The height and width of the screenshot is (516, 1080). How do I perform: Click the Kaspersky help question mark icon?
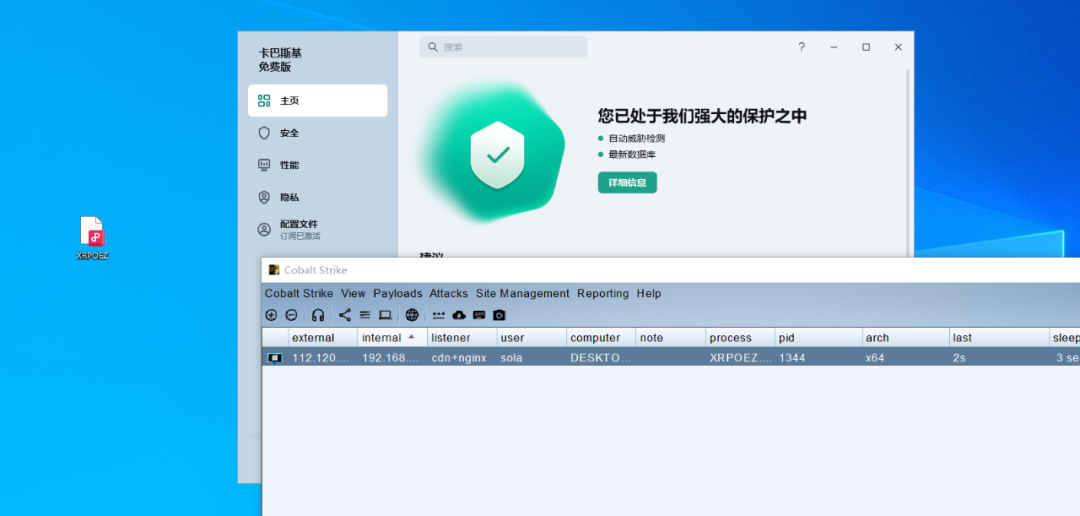[x=802, y=47]
